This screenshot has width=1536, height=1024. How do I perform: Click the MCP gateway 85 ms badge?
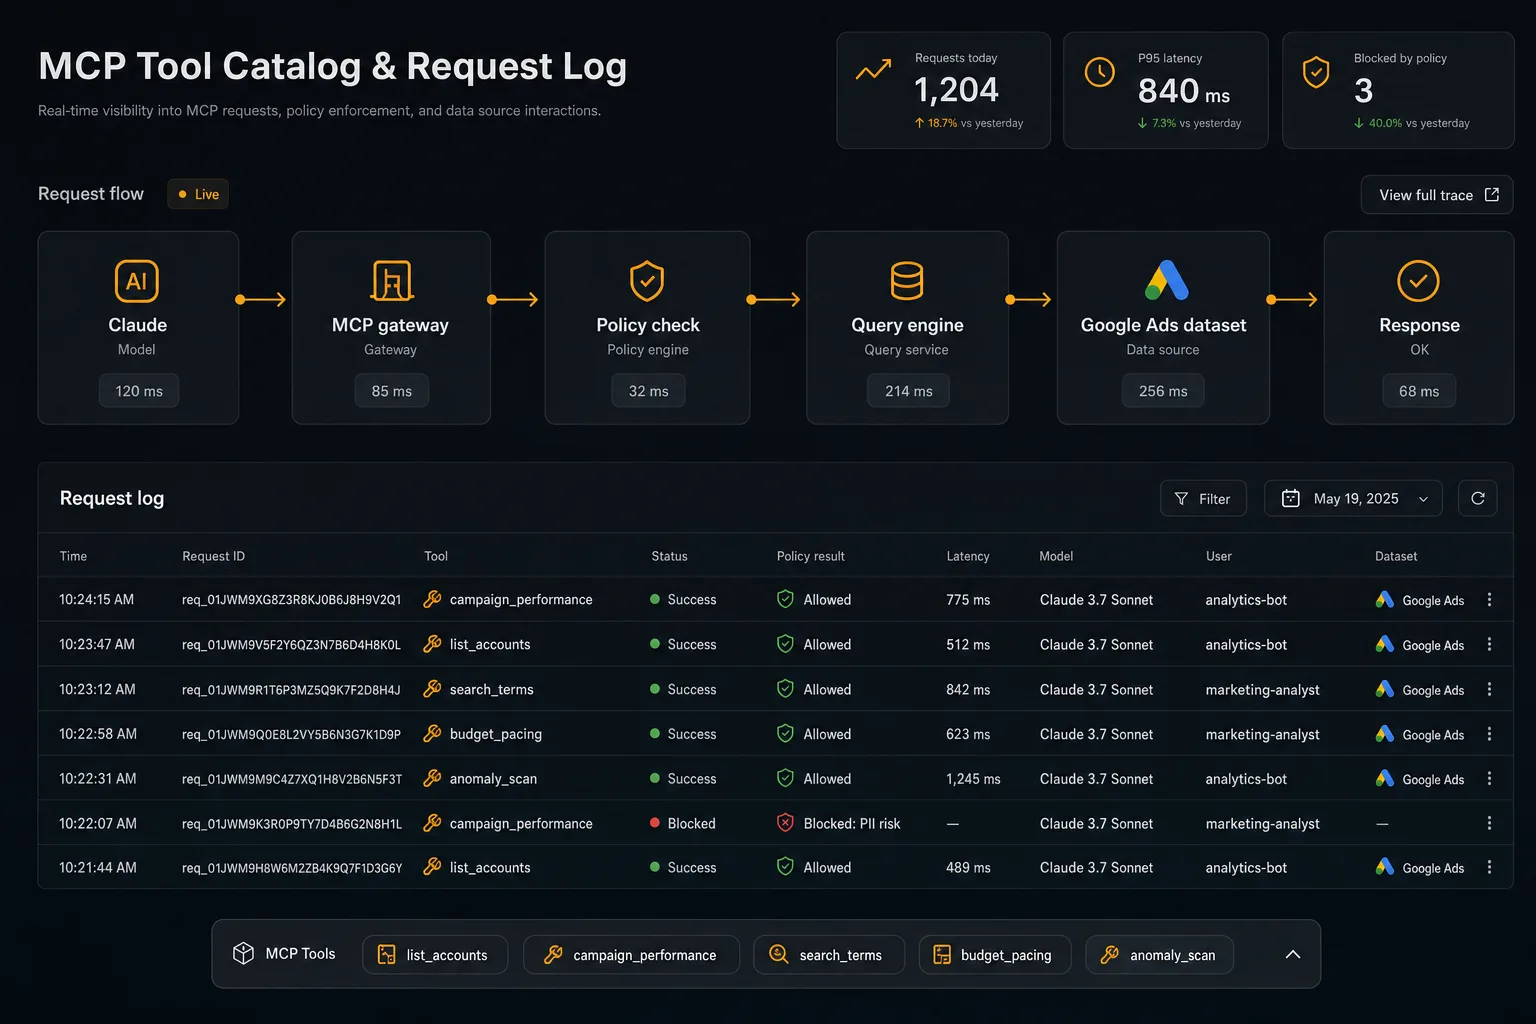coord(392,391)
